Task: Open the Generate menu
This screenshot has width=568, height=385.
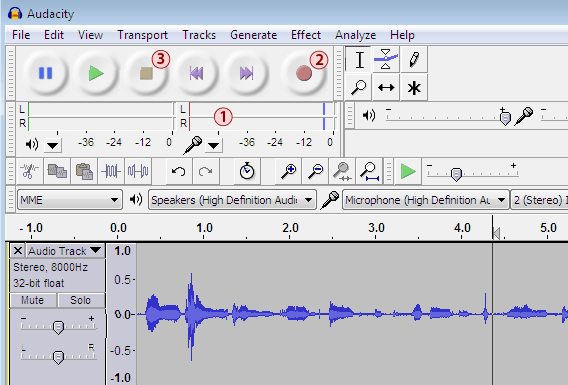Action: click(254, 35)
